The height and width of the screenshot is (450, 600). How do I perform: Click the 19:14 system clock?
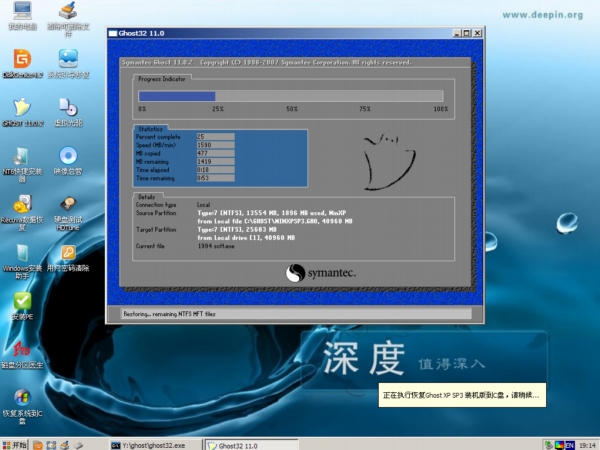(587, 445)
